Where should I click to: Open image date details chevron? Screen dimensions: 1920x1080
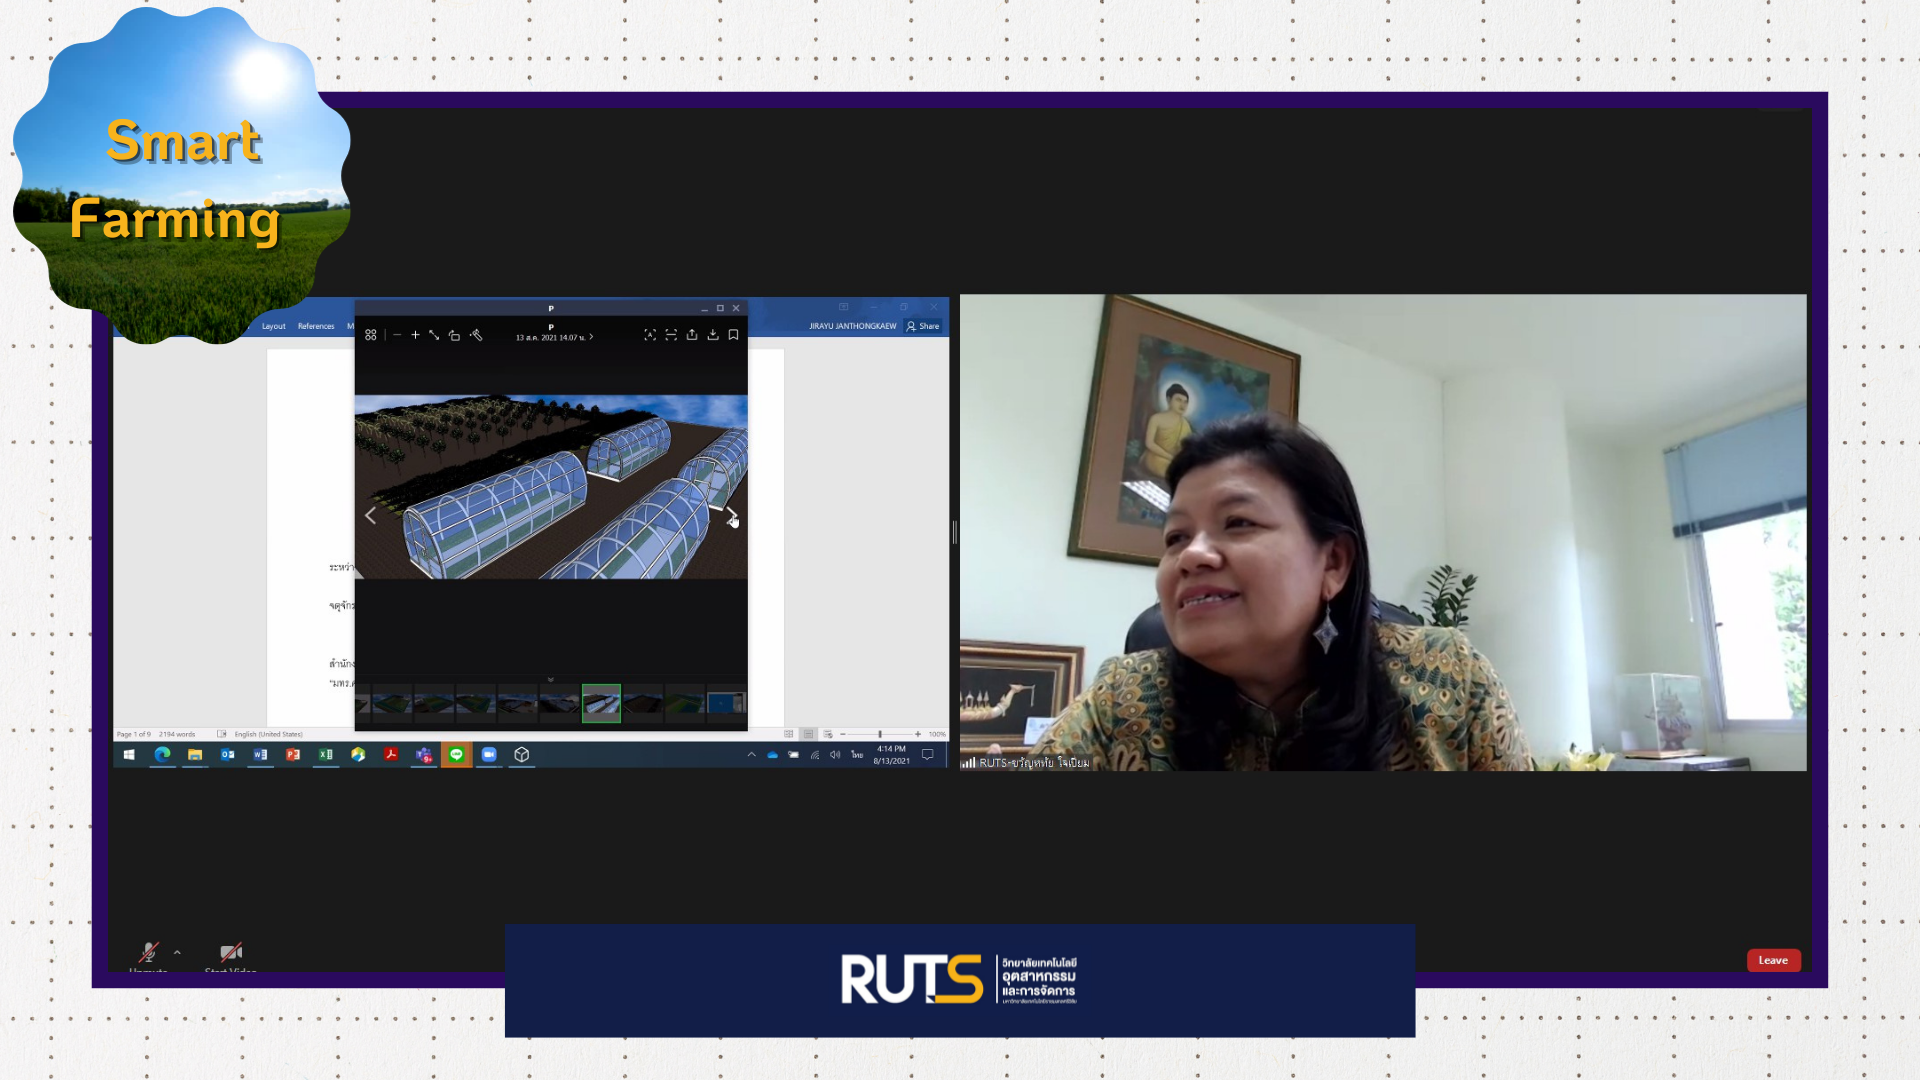(591, 337)
